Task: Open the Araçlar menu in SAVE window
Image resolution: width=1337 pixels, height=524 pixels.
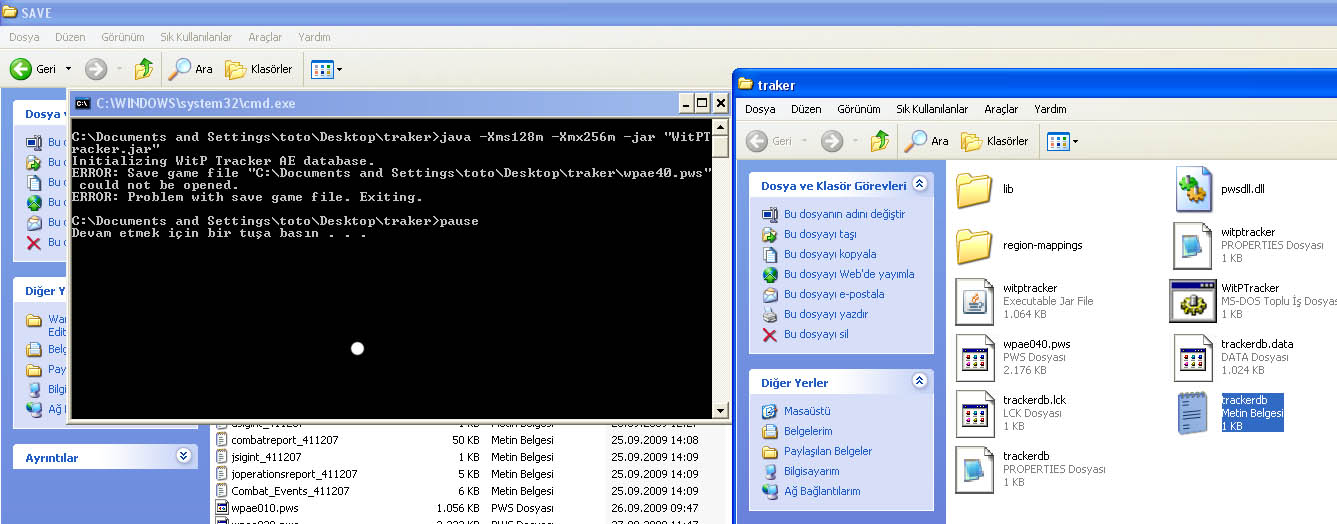Action: (x=265, y=37)
